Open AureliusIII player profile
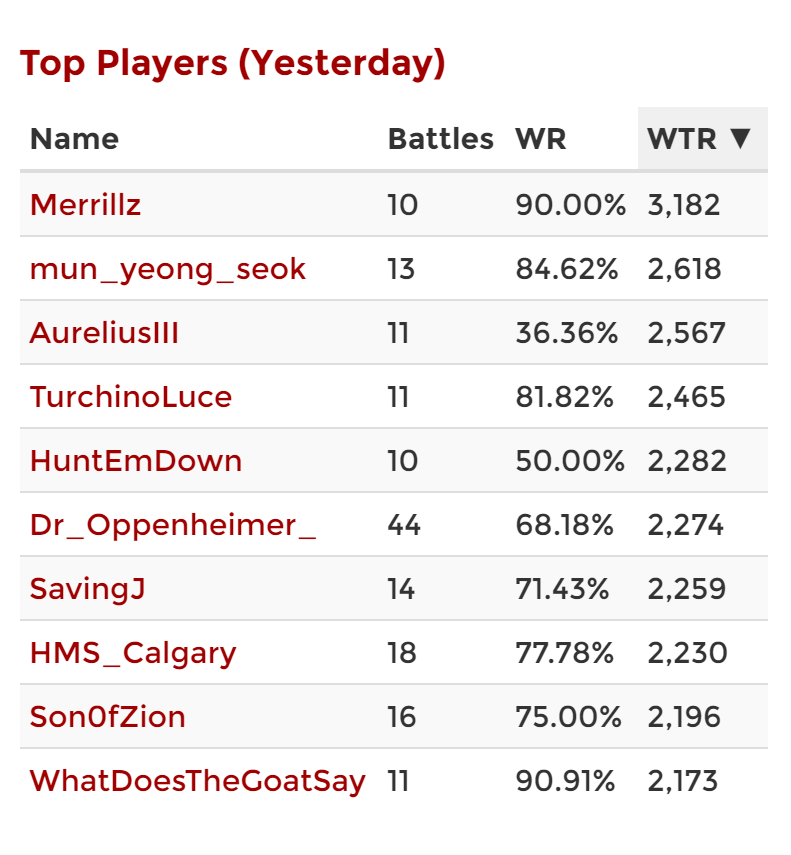The width and height of the screenshot is (791, 855). click(x=104, y=333)
